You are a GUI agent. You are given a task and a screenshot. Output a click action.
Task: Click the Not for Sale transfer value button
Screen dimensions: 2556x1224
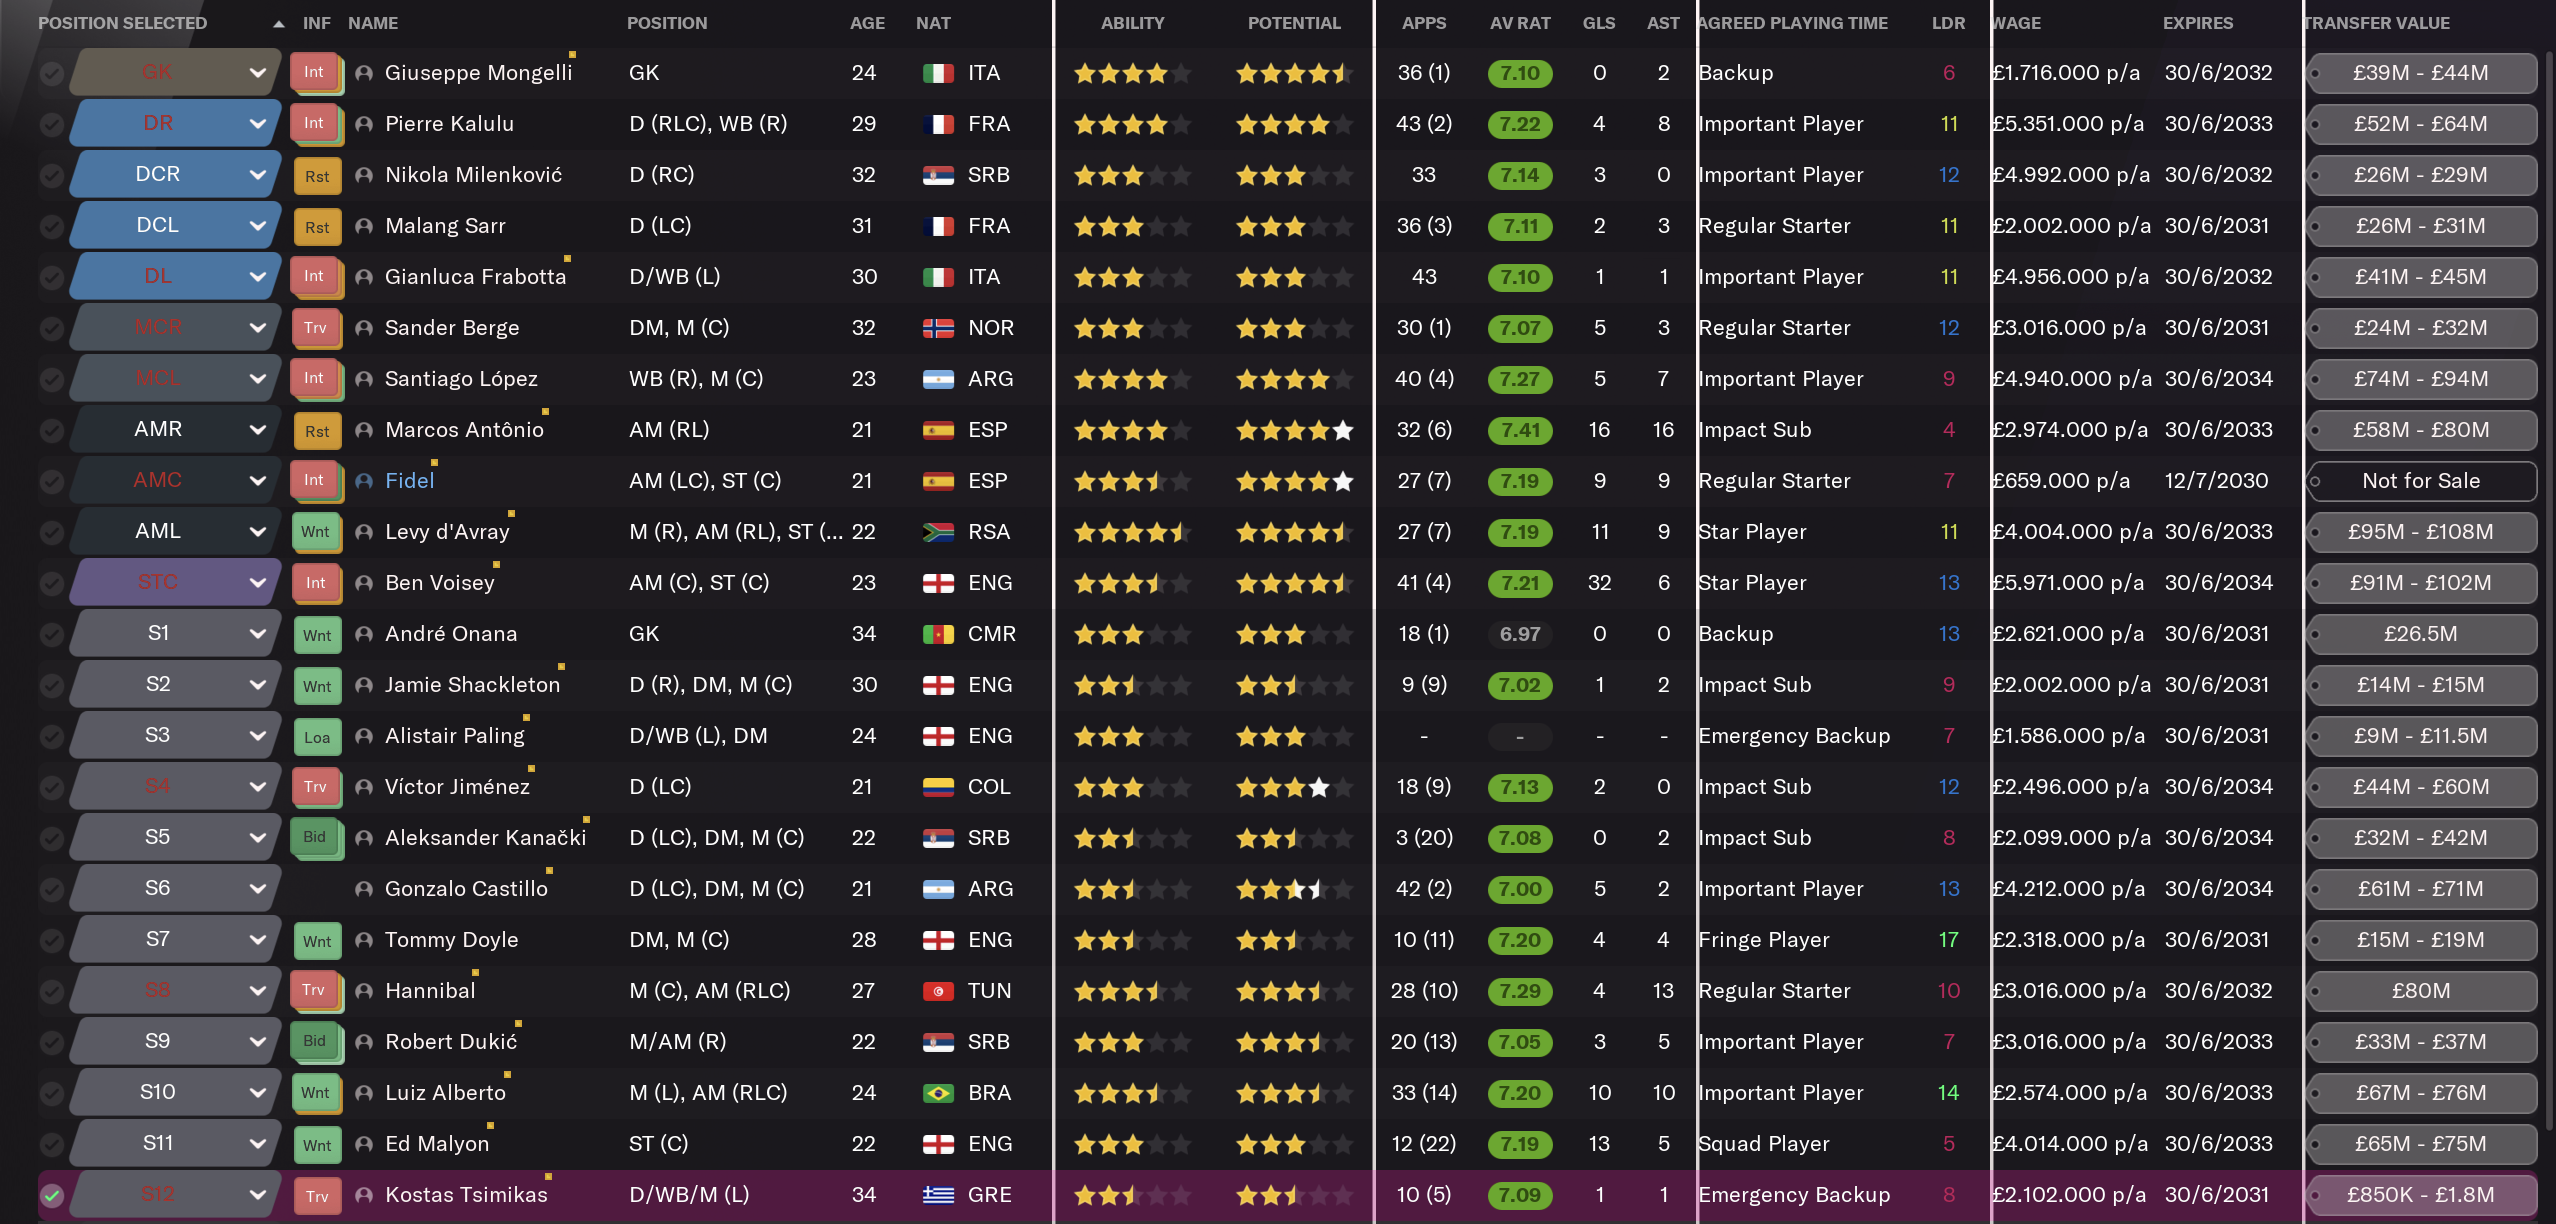[x=2421, y=481]
